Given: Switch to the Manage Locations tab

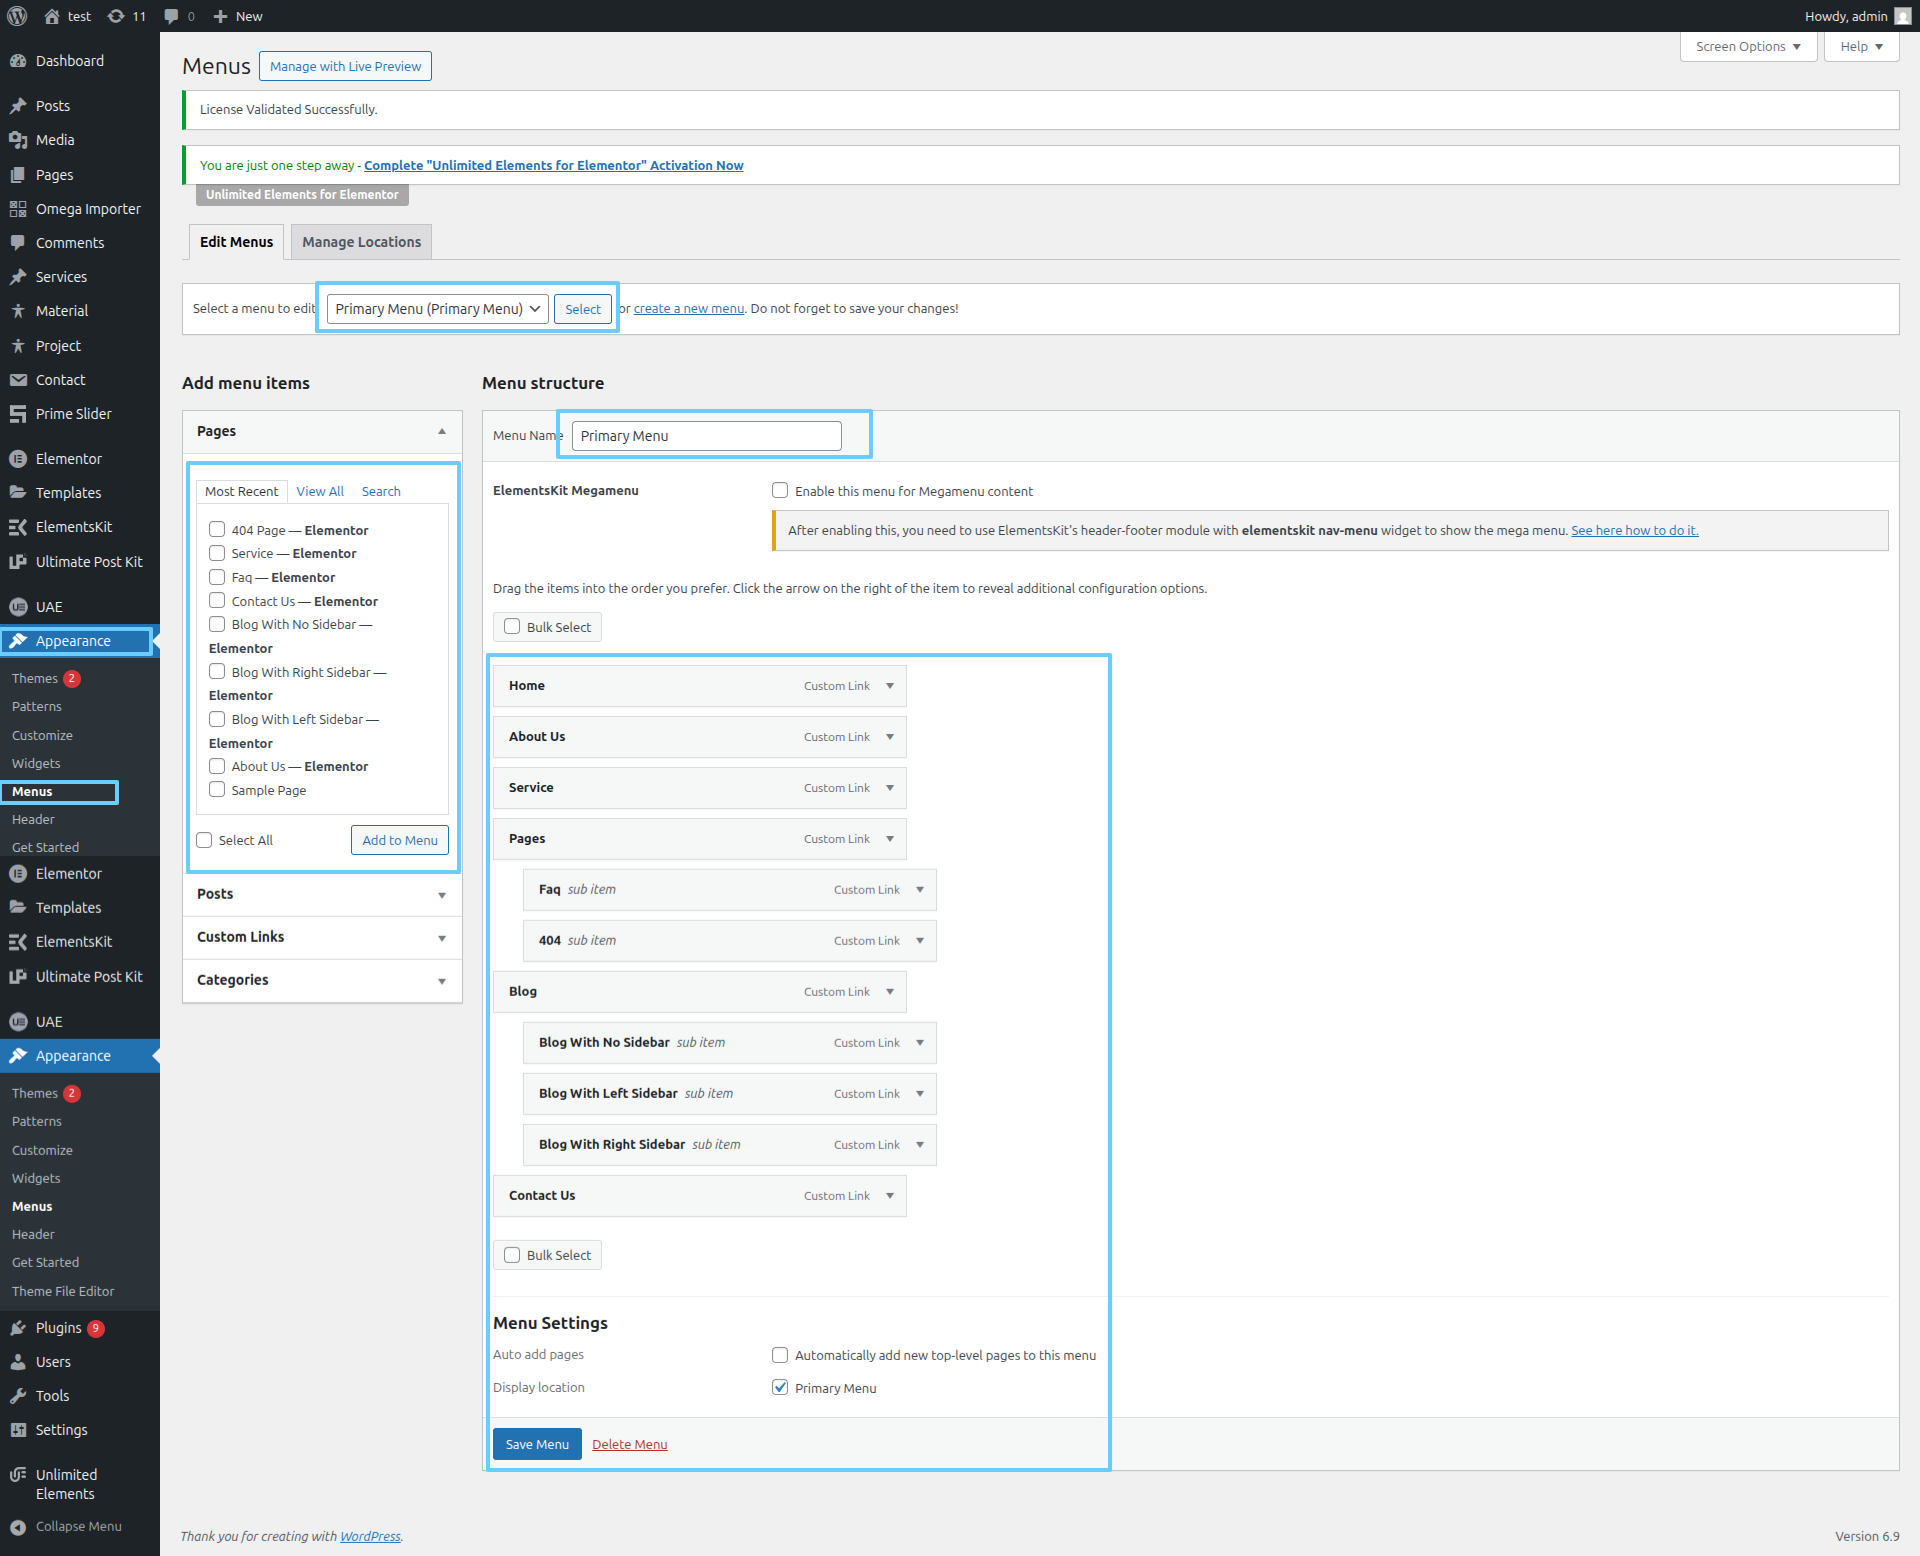Looking at the screenshot, I should [361, 242].
